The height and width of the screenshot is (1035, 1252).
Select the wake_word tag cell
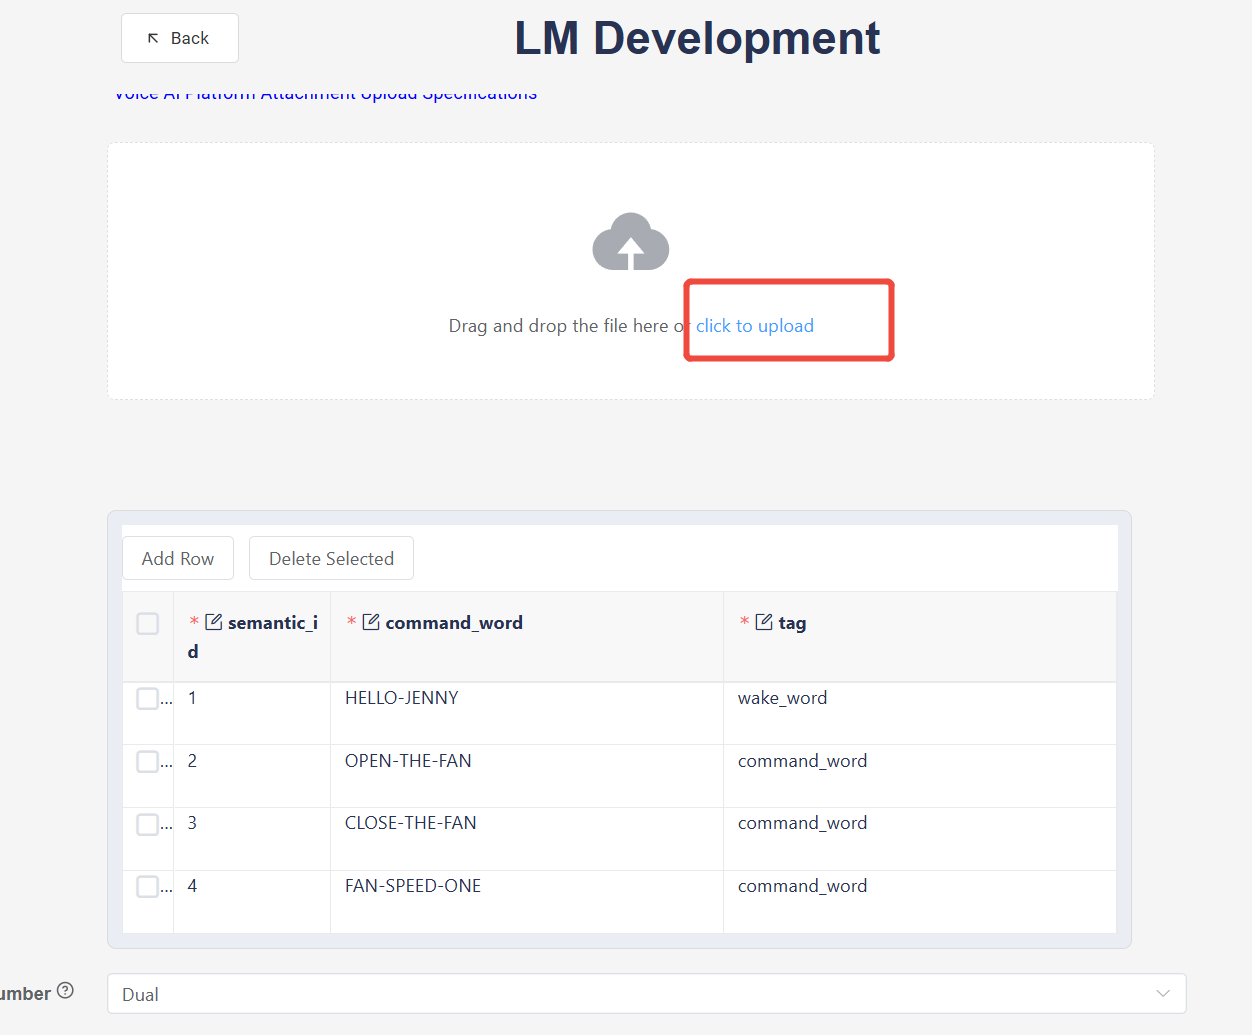pyautogui.click(x=782, y=698)
